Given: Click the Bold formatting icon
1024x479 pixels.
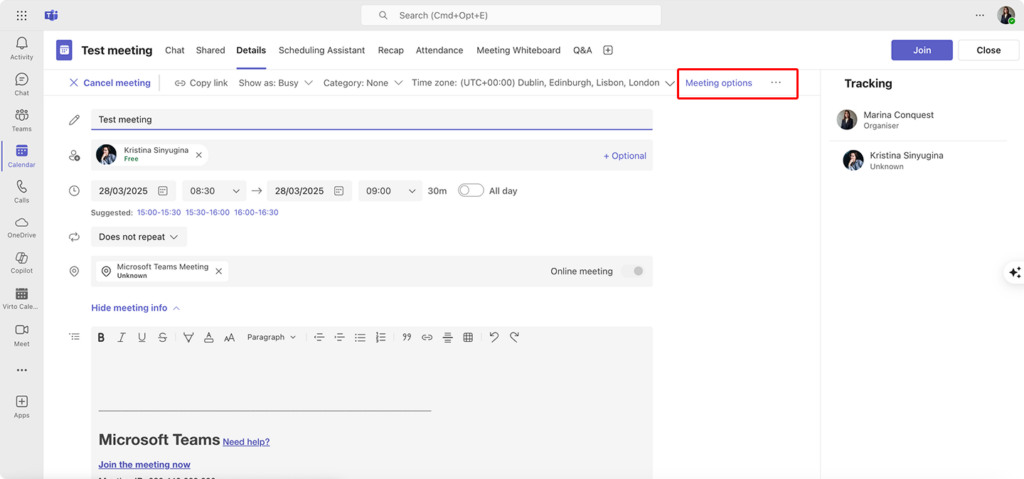Looking at the screenshot, I should pyautogui.click(x=101, y=338).
